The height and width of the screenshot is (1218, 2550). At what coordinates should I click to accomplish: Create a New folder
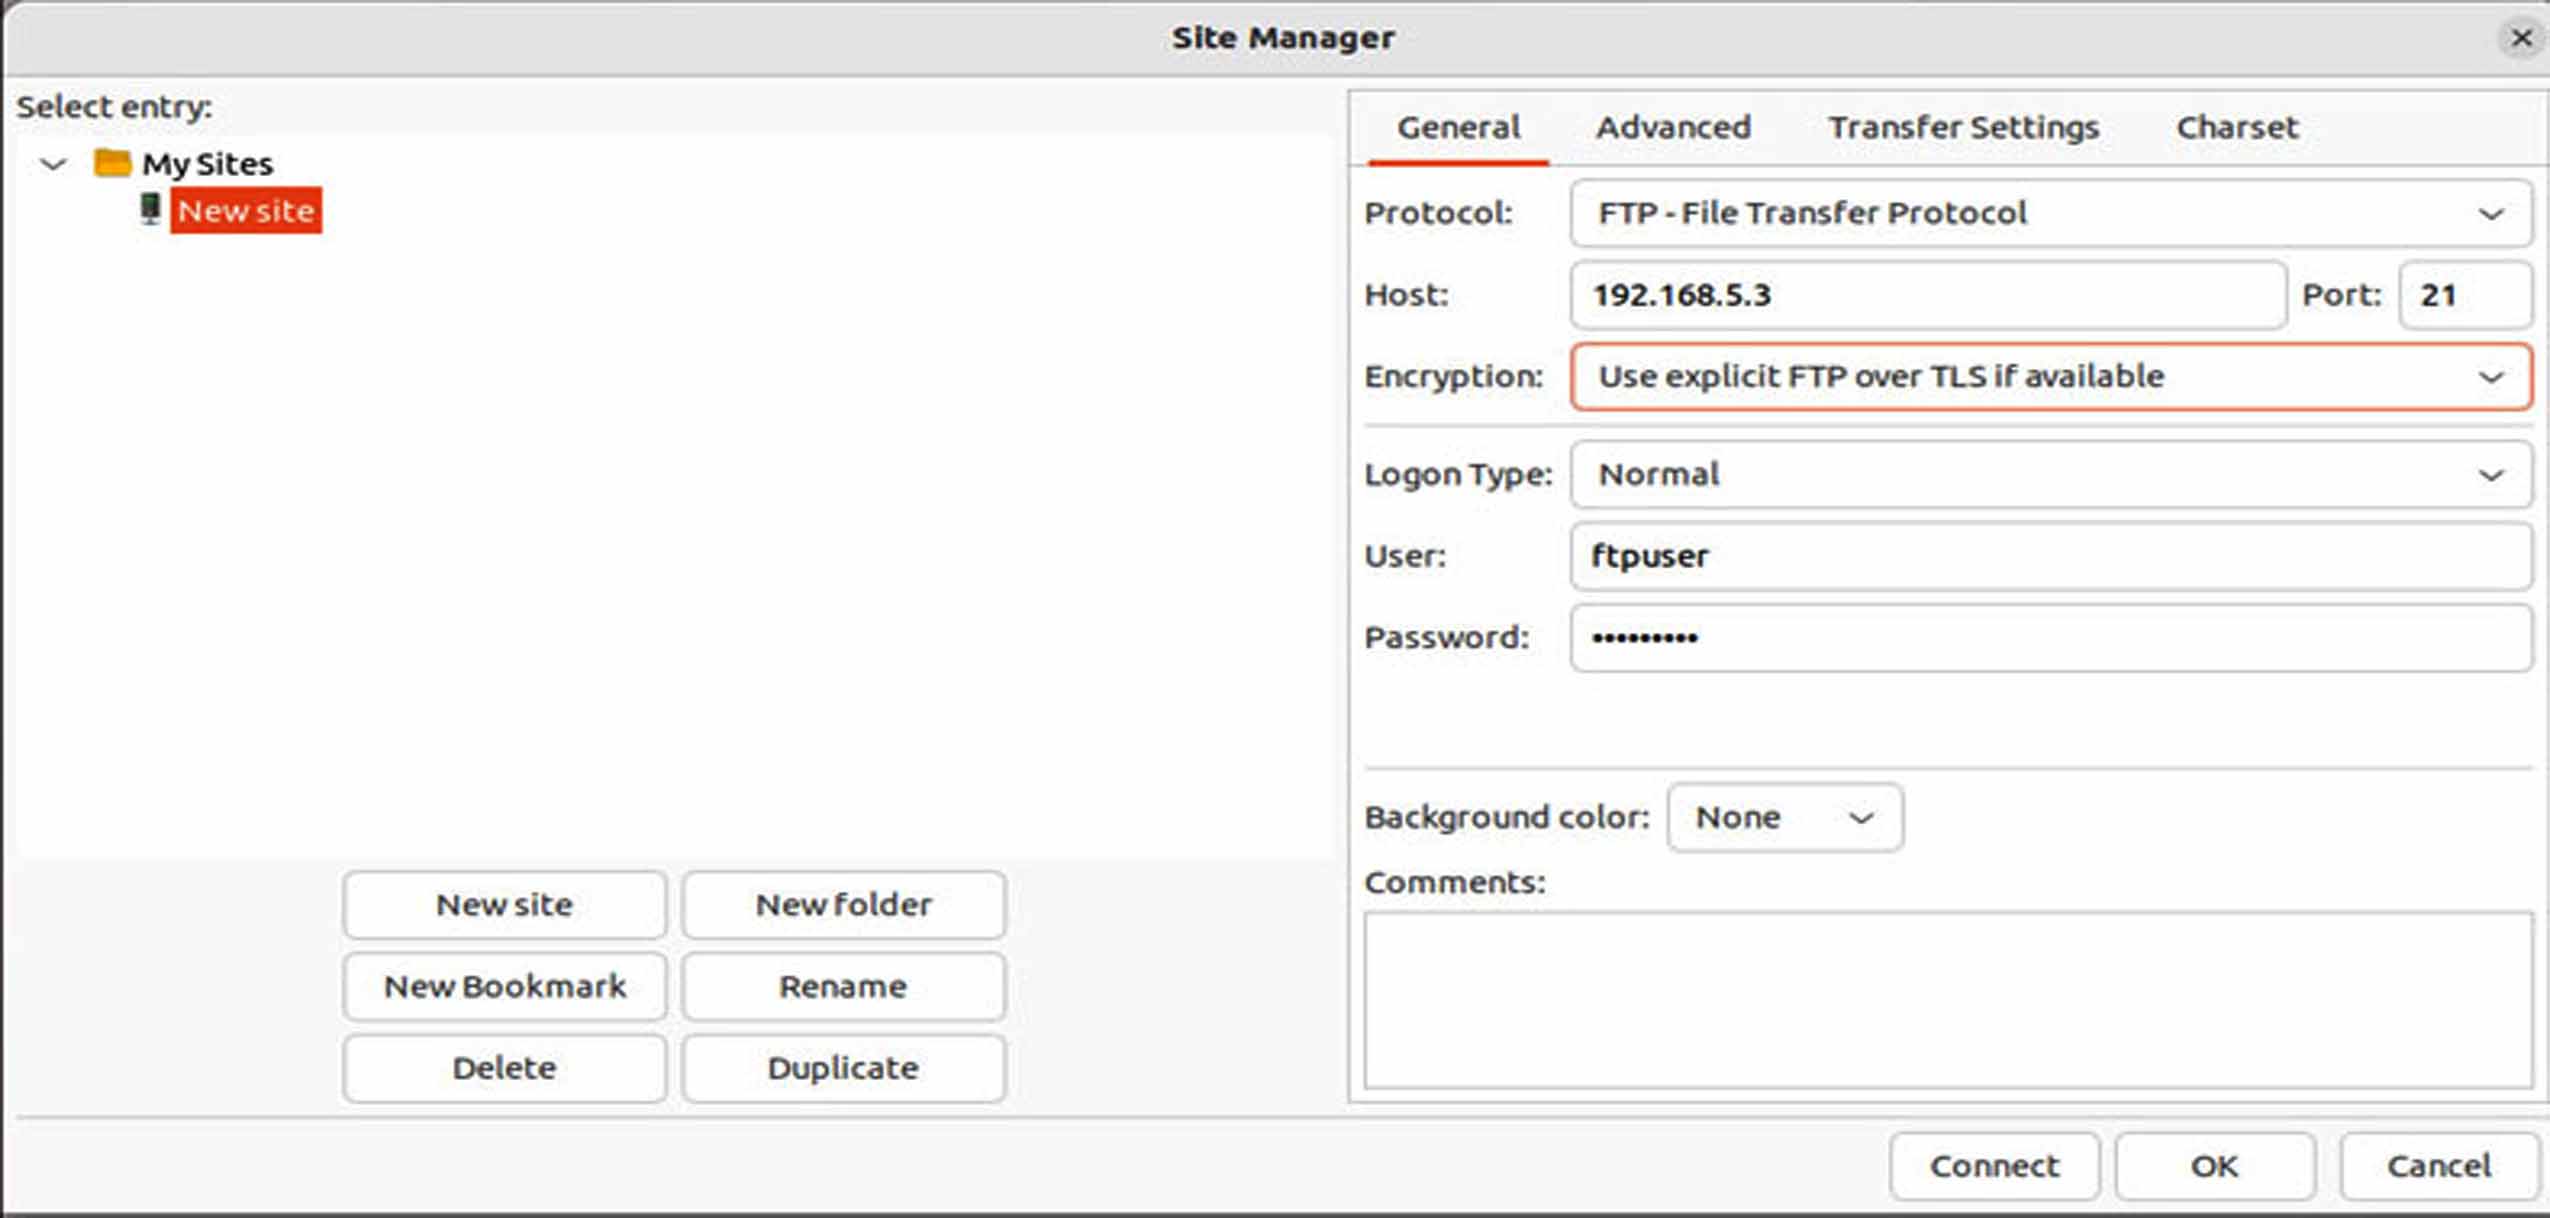pyautogui.click(x=843, y=904)
